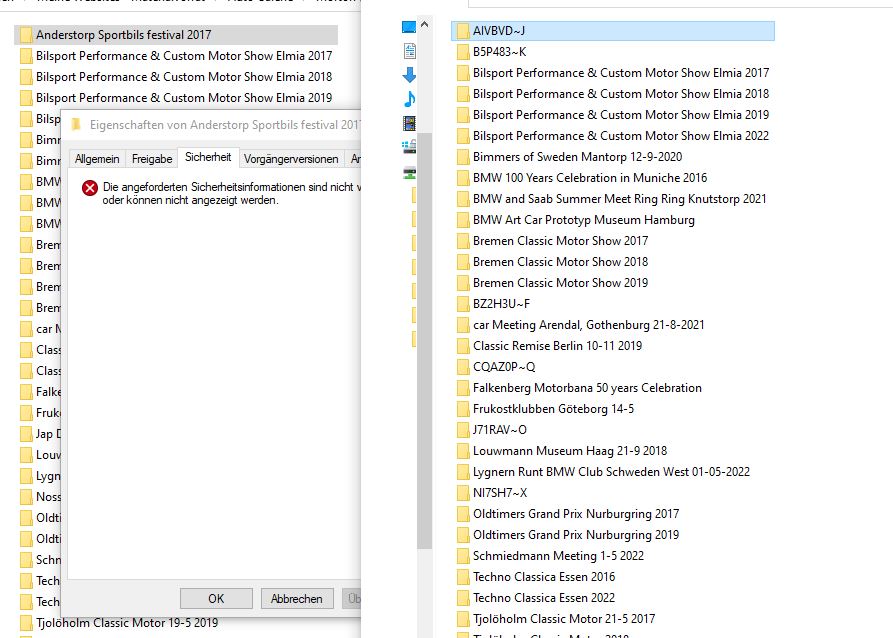This screenshot has height=638, width=893.
Task: Open the network drive icon in navigation pane
Action: (x=409, y=173)
